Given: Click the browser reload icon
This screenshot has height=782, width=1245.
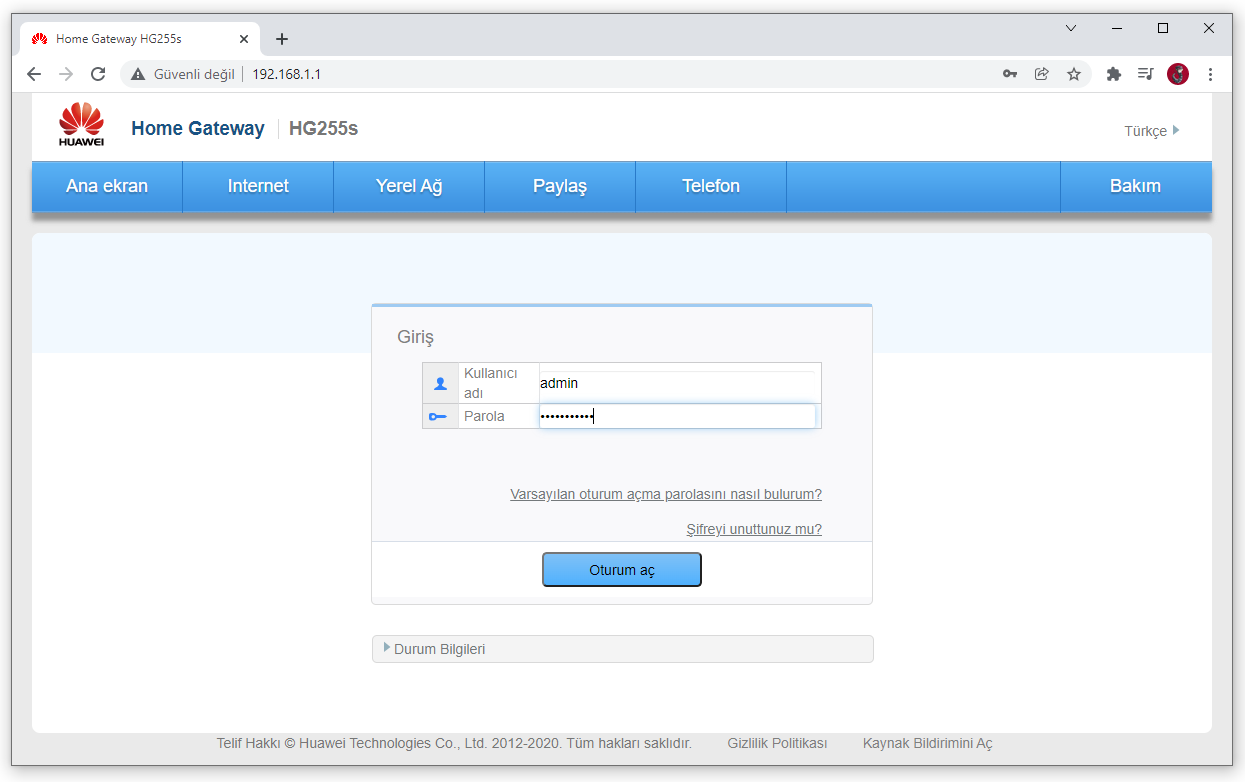Looking at the screenshot, I should pos(98,74).
